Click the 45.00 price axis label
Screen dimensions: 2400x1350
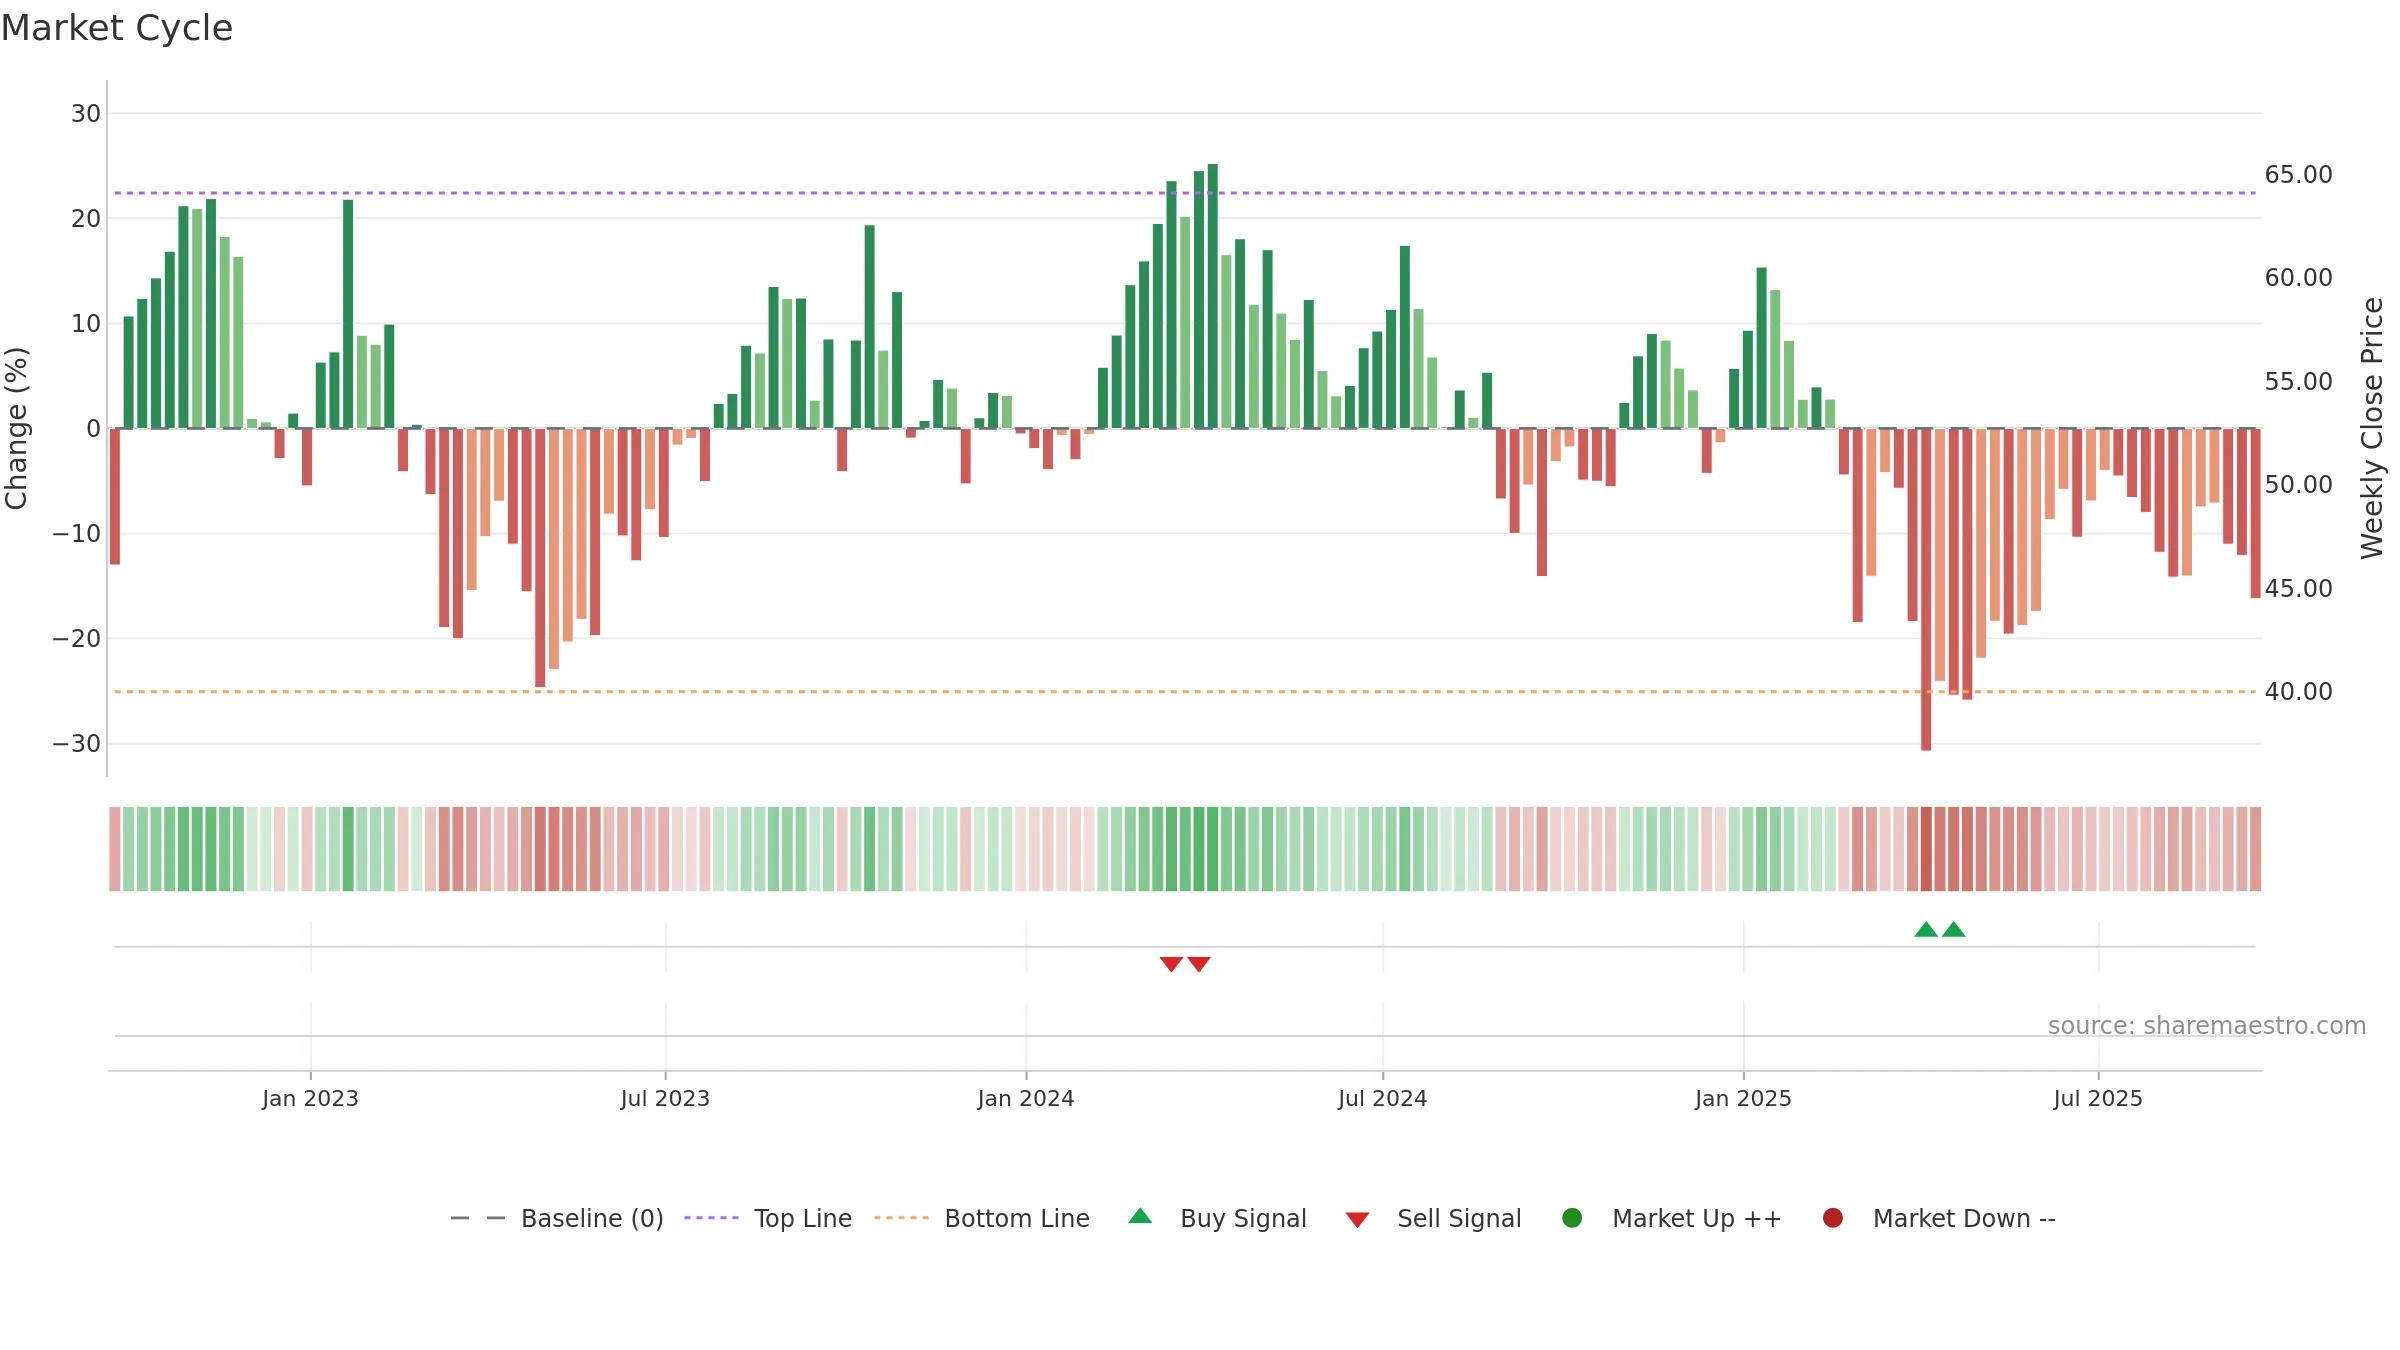point(2299,589)
